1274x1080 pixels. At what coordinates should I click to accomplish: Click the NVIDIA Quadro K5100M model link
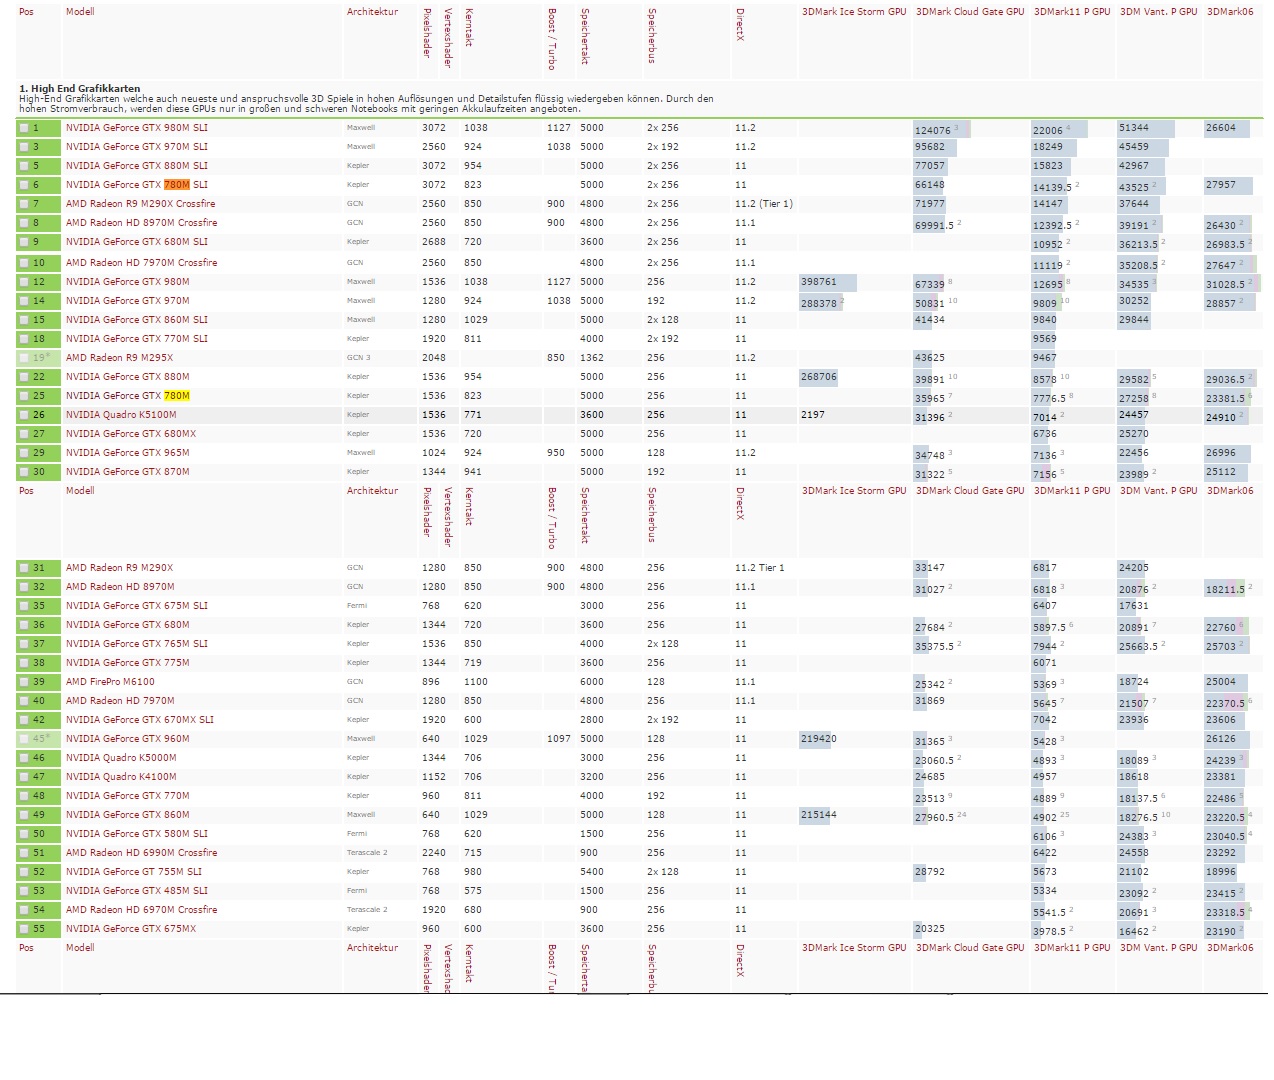pyautogui.click(x=121, y=415)
